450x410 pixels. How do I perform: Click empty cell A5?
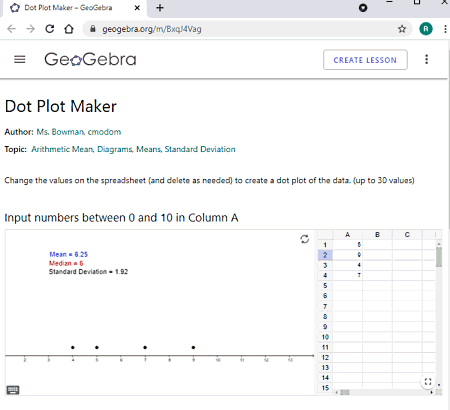click(x=347, y=286)
